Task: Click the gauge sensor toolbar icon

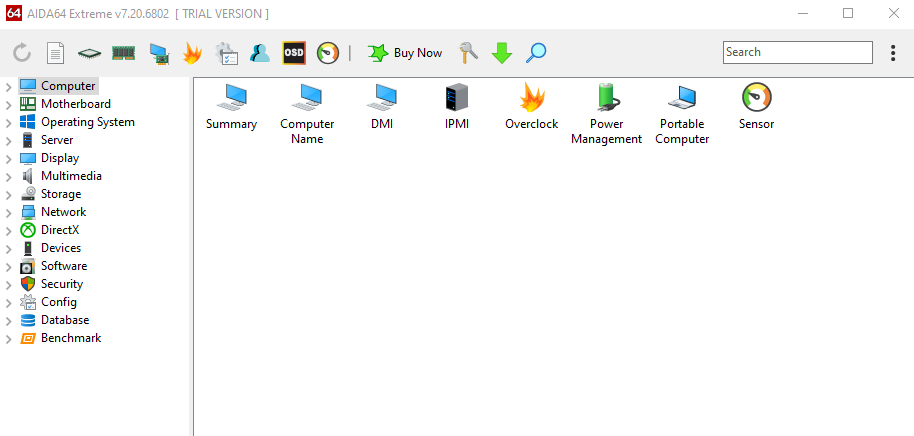Action: click(328, 53)
